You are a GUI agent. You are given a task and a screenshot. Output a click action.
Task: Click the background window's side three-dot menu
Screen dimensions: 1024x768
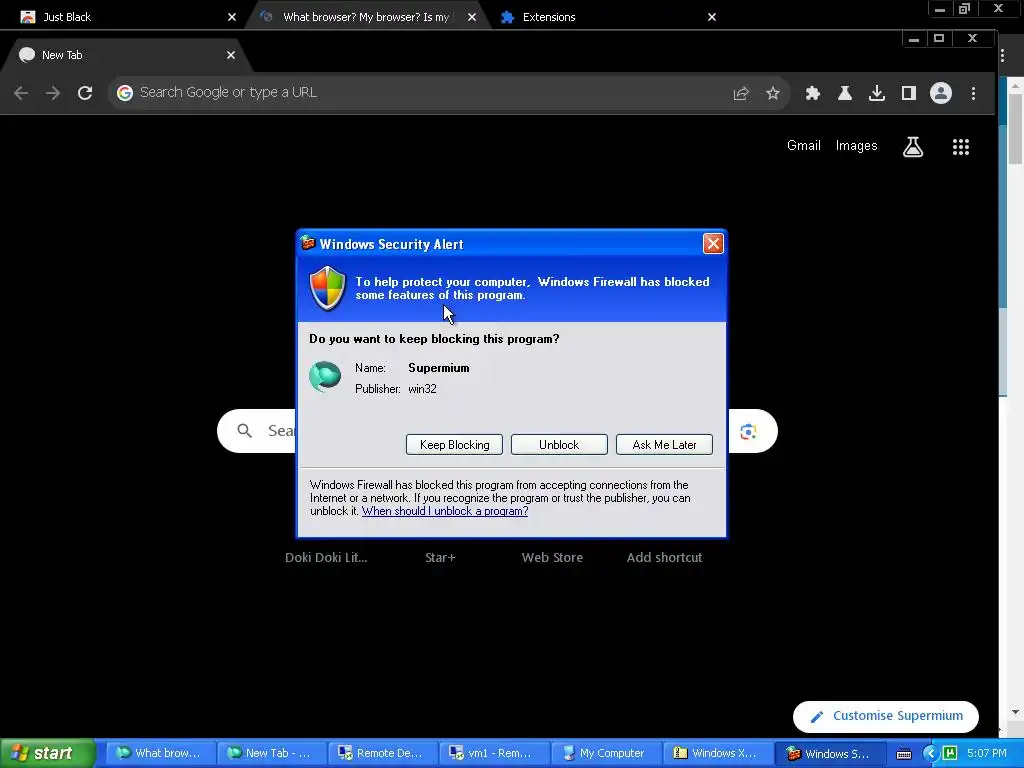click(x=1002, y=56)
